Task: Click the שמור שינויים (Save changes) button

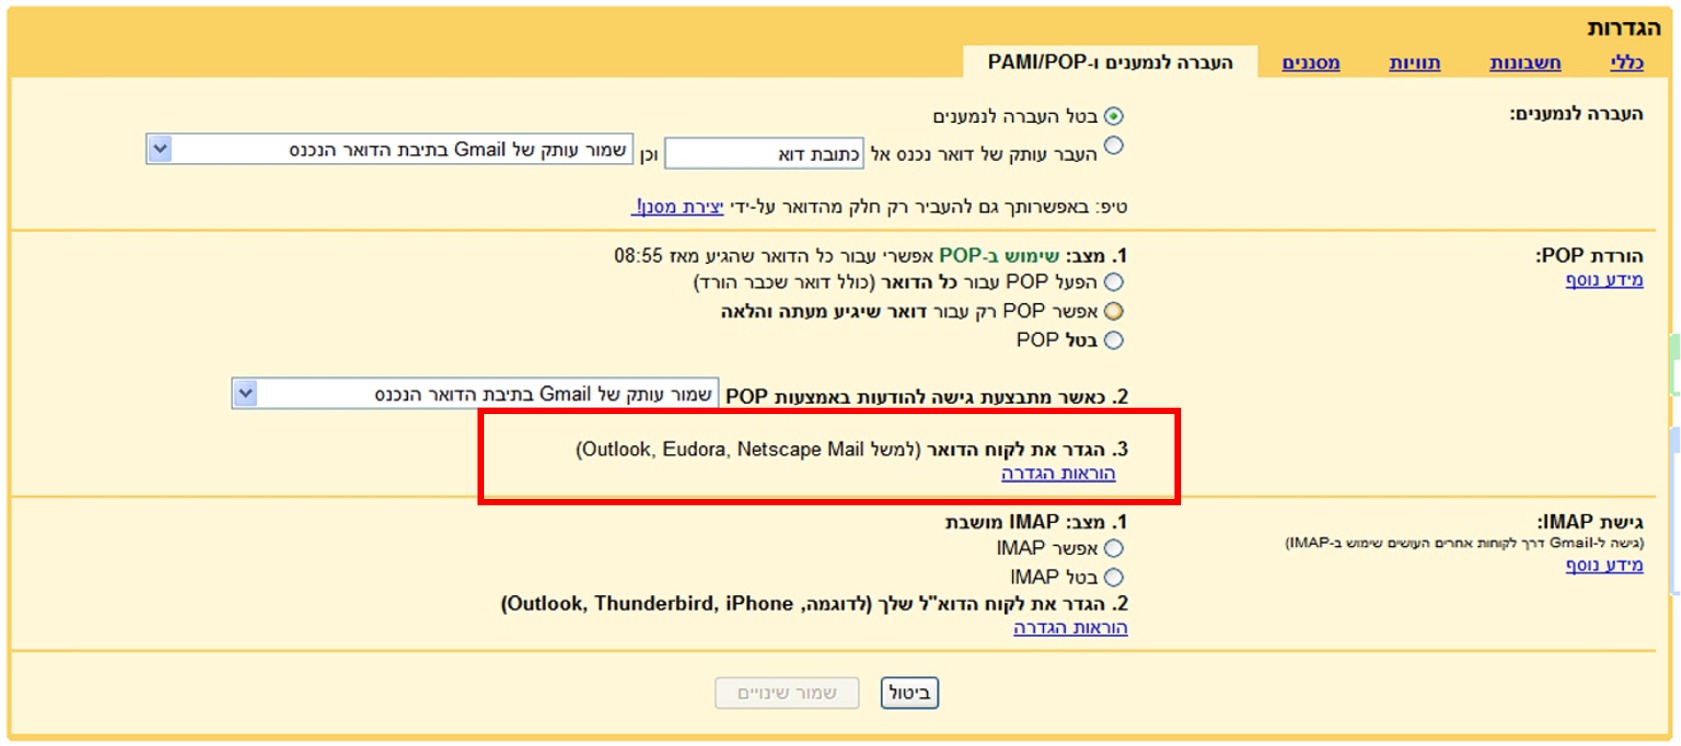Action: [x=787, y=693]
